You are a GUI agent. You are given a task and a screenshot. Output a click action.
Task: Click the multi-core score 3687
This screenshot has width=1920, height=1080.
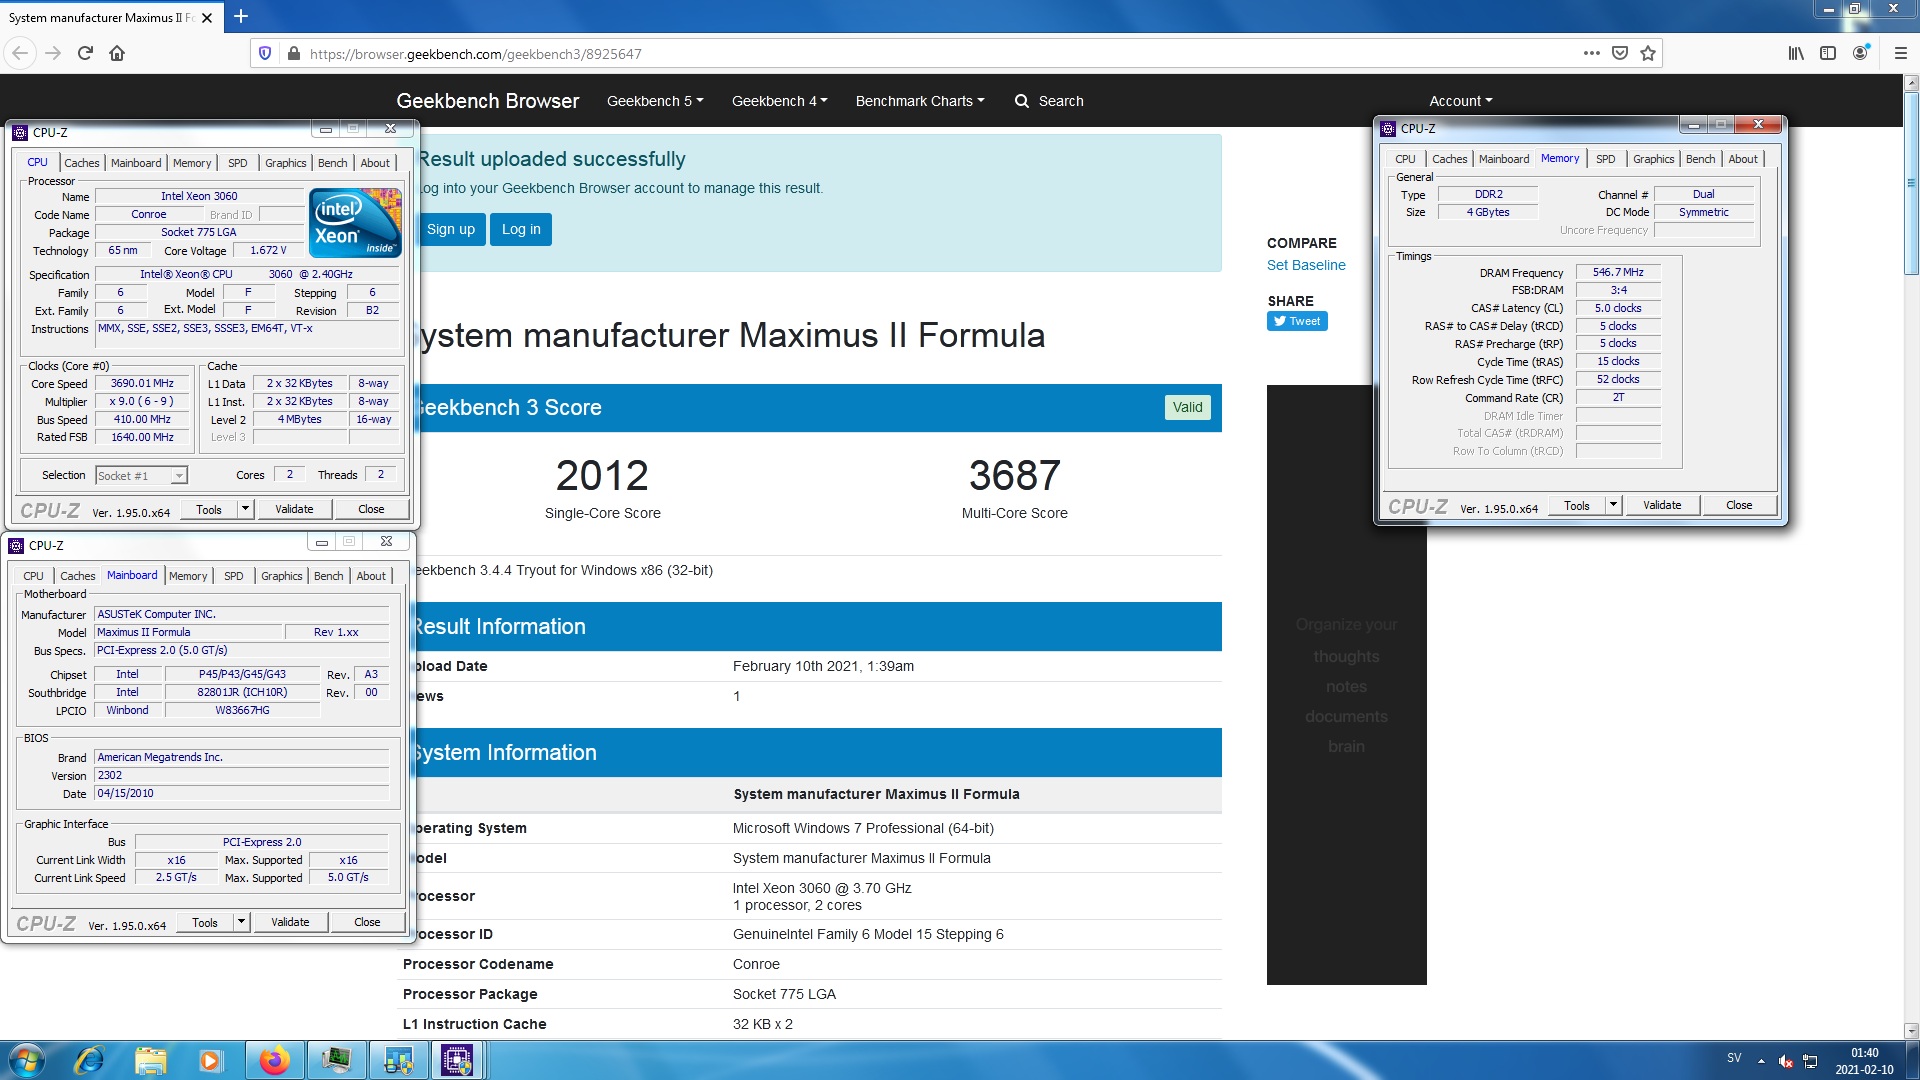tap(1014, 476)
